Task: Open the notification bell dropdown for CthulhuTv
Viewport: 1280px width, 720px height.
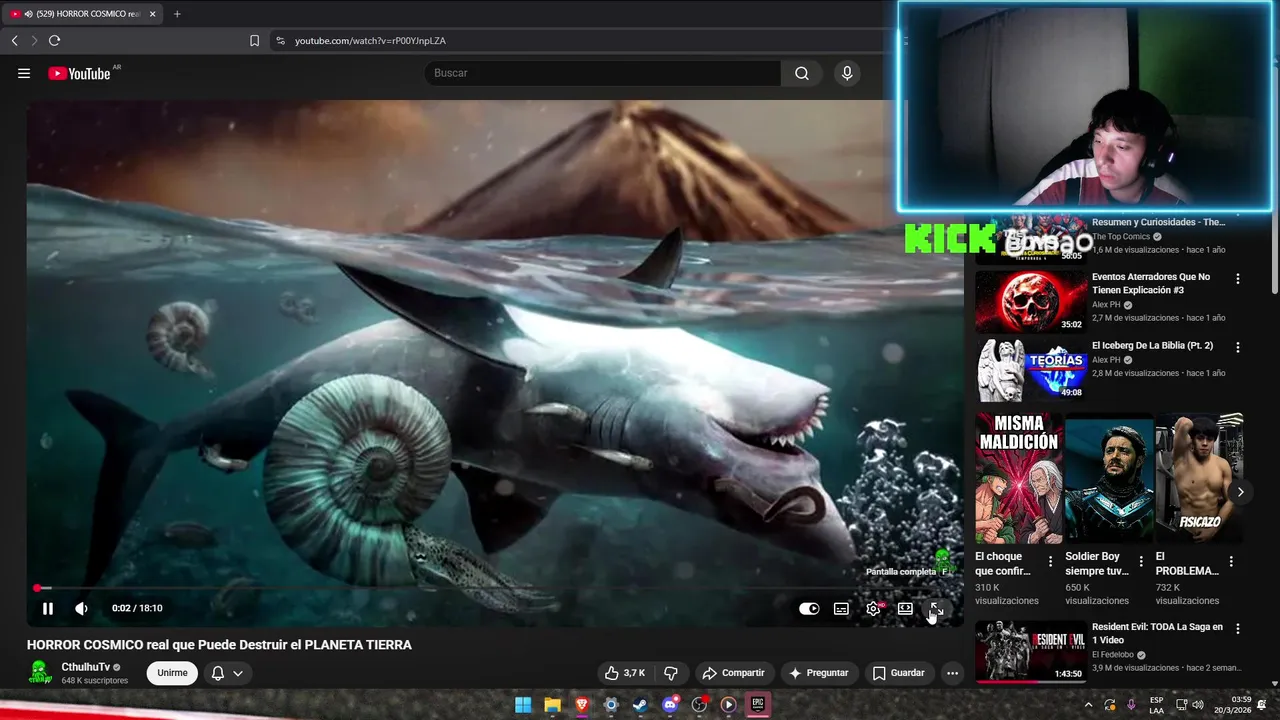Action: pos(227,673)
